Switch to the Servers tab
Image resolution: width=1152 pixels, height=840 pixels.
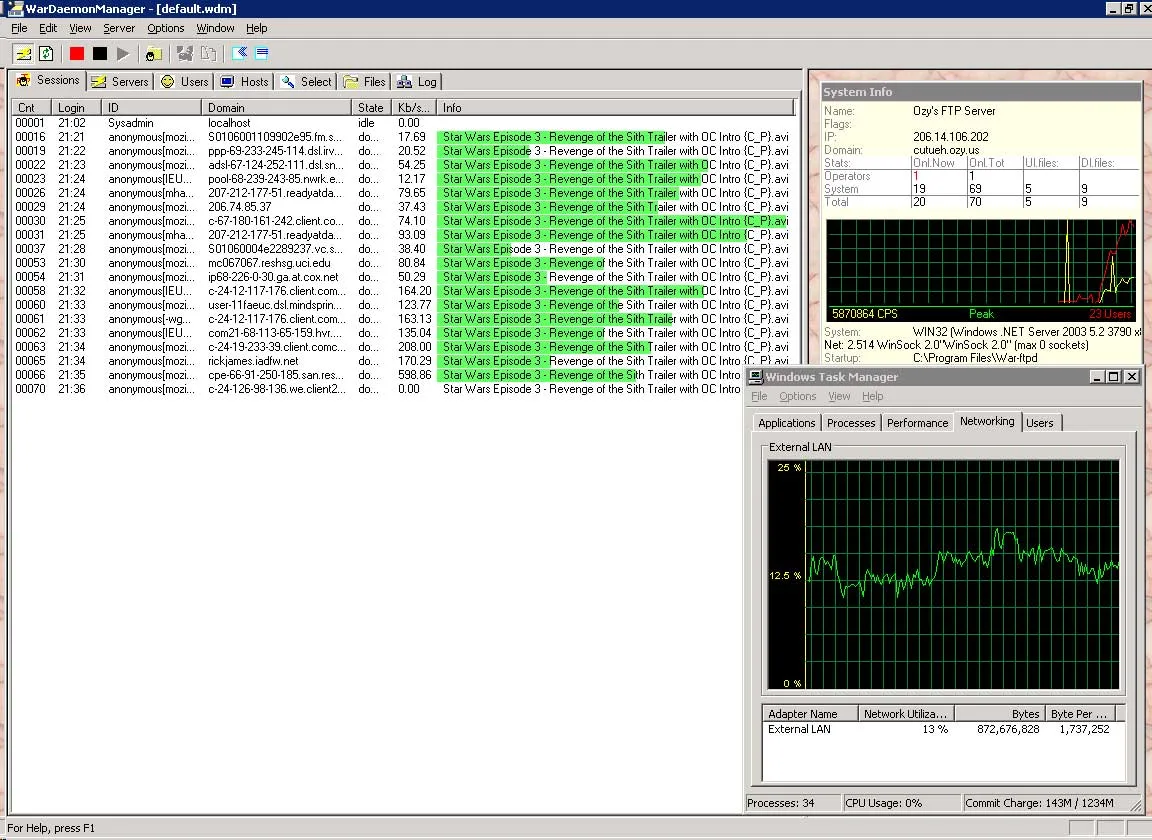(119, 82)
